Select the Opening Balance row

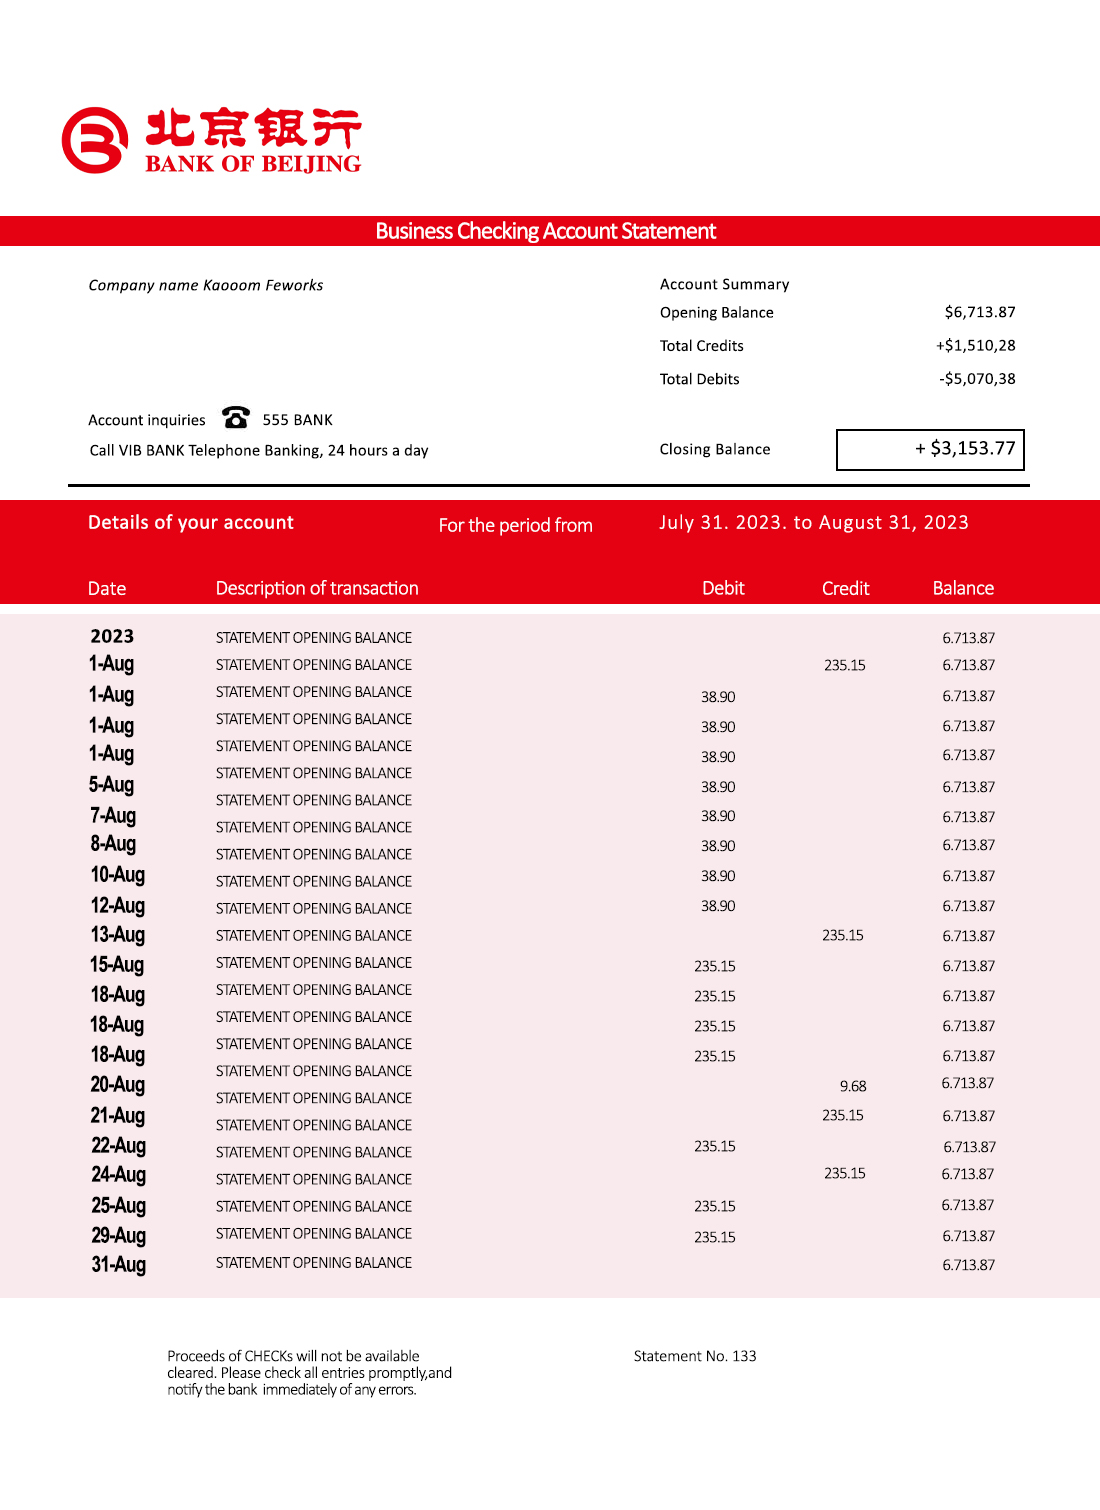pyautogui.click(x=716, y=312)
